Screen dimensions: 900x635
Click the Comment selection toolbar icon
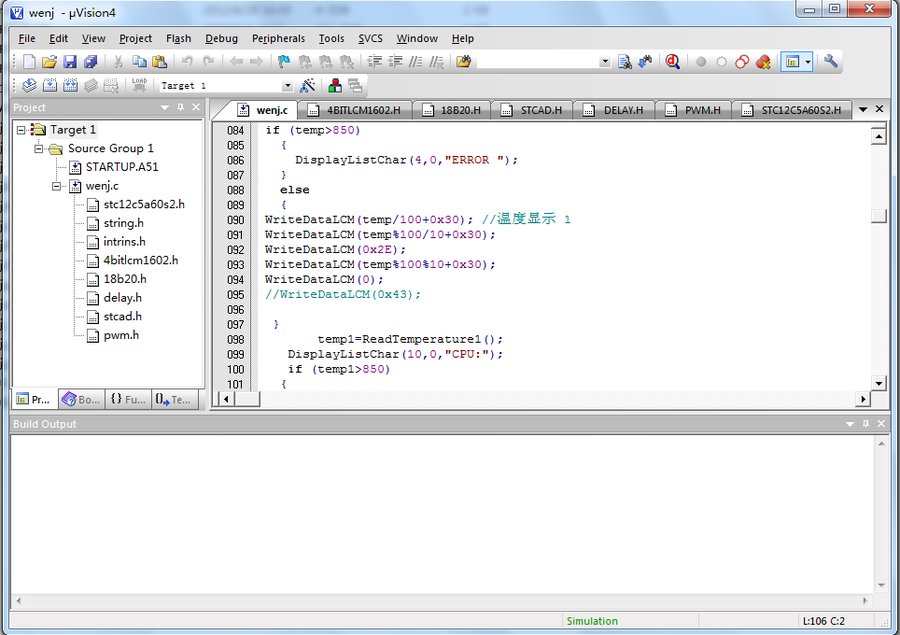[414, 61]
